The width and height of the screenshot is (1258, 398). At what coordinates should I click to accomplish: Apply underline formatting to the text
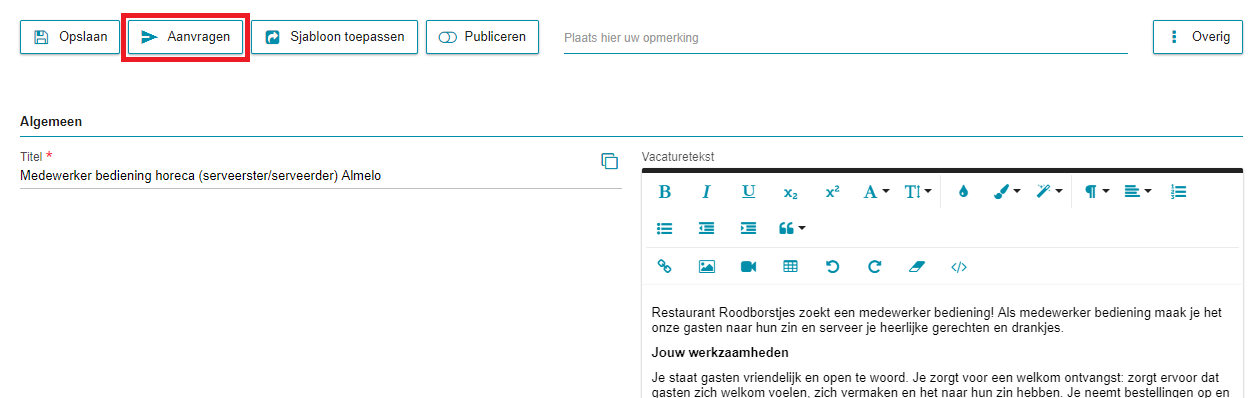(x=748, y=191)
